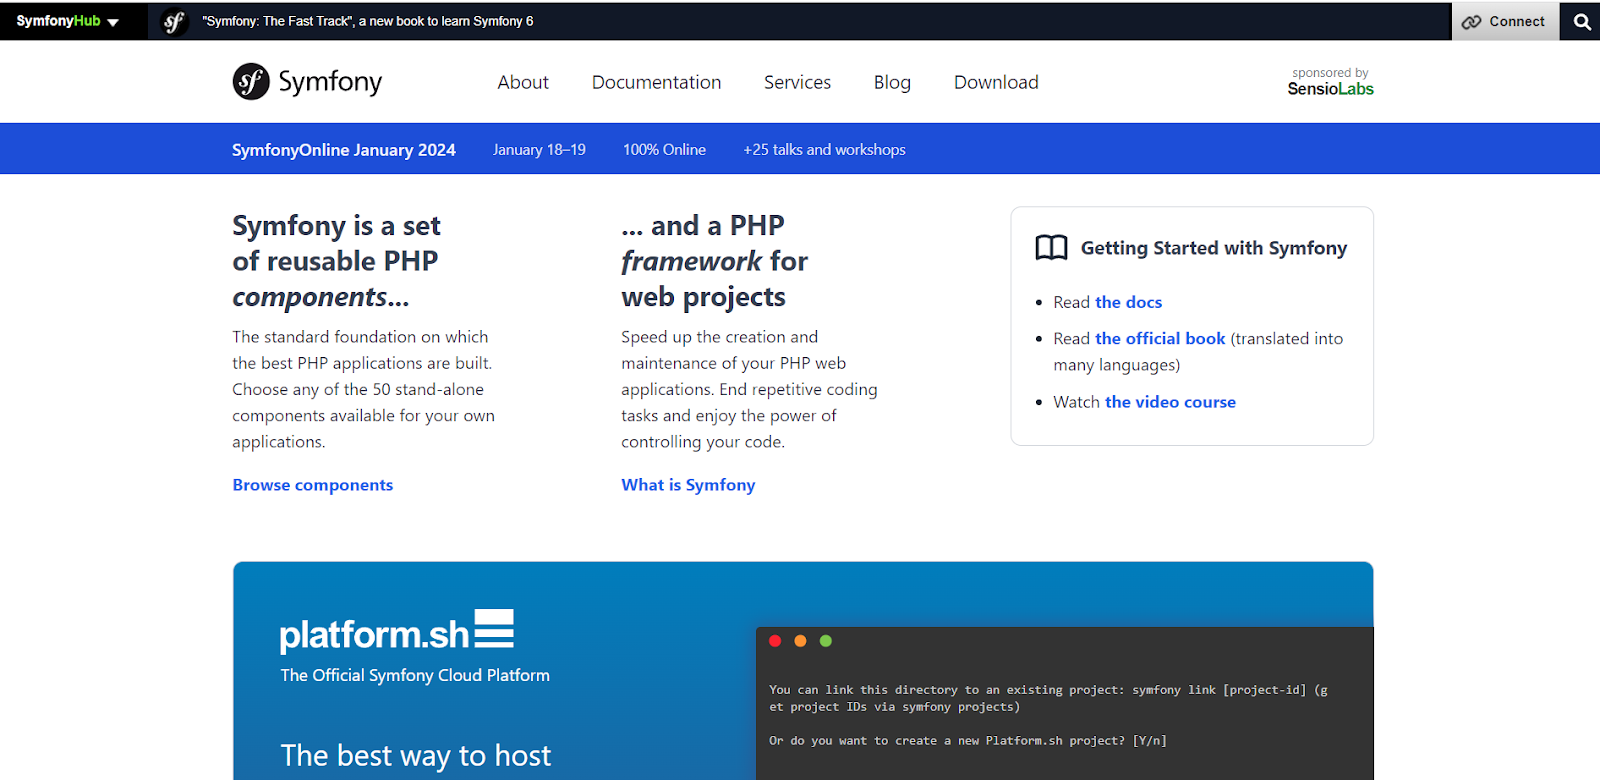Click the +25 talks and workshops text
Viewport: 1600px width, 780px height.
click(x=824, y=150)
